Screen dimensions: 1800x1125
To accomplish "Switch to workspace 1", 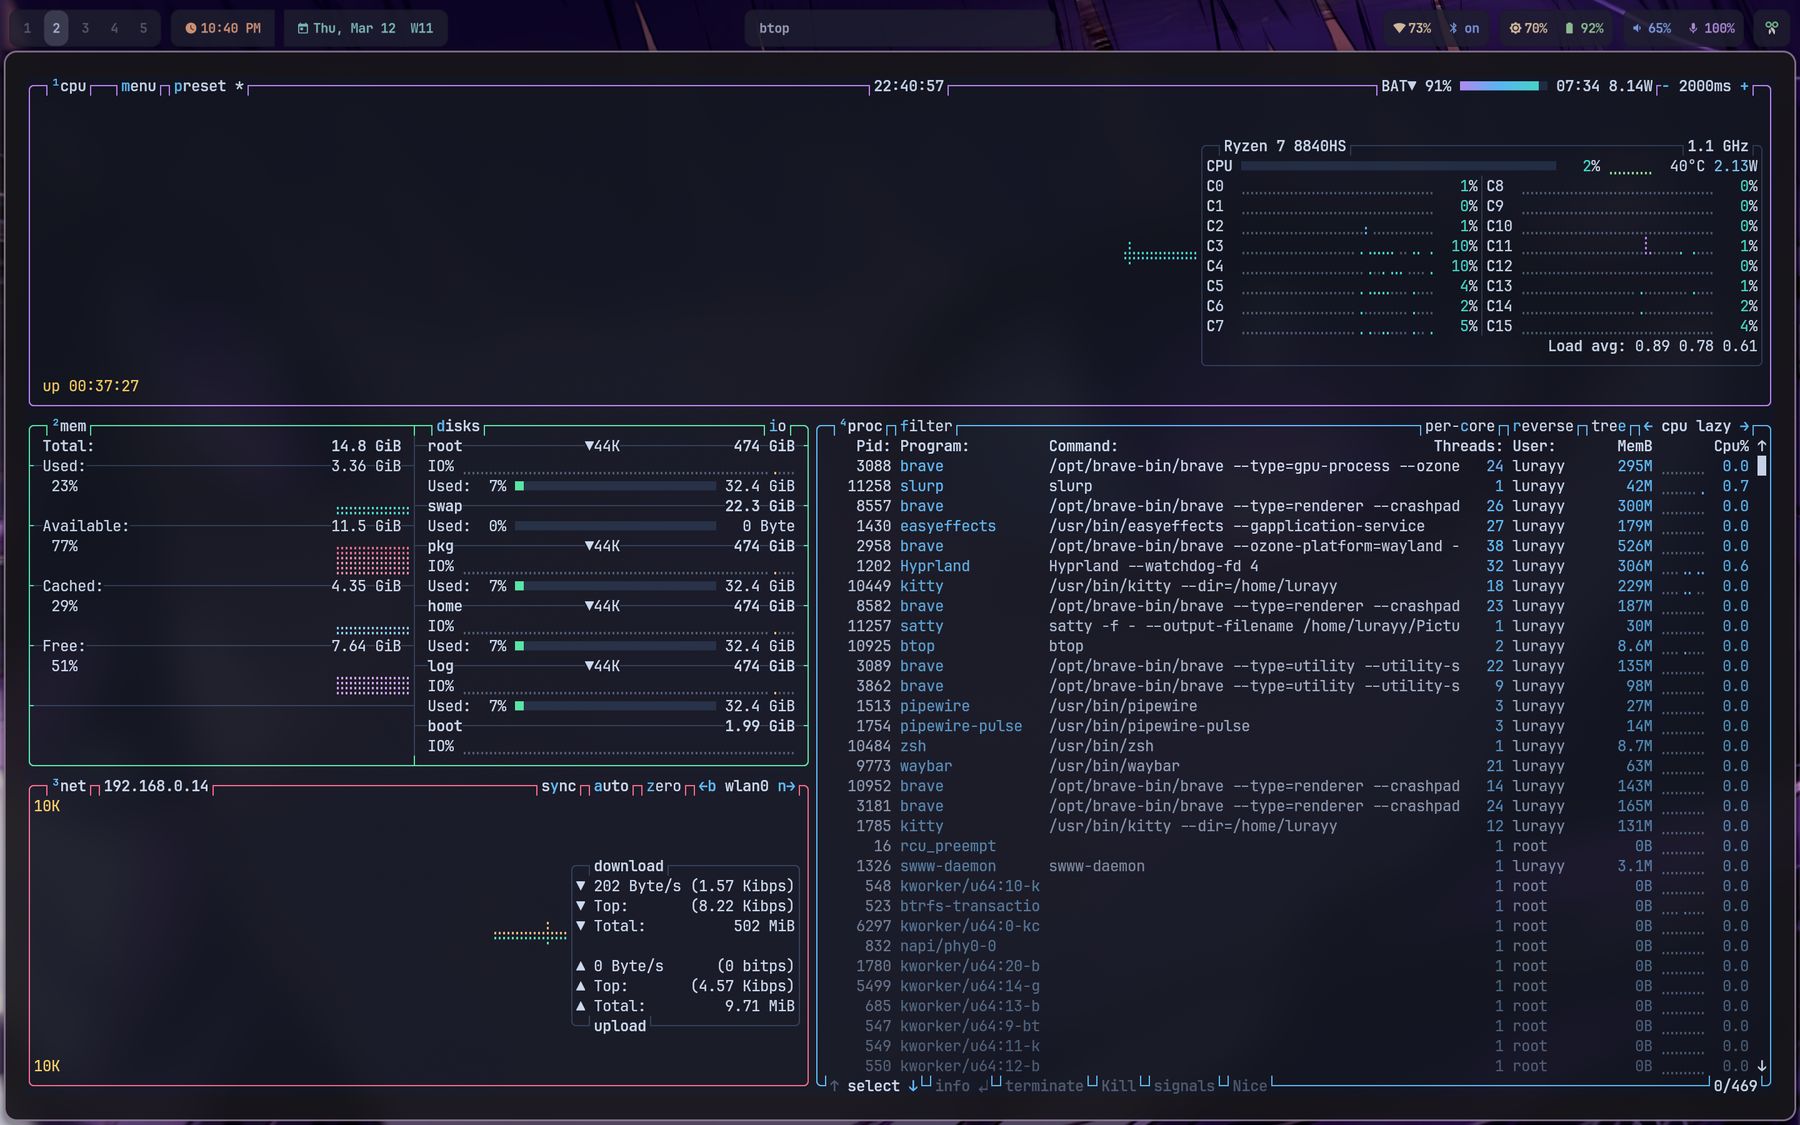I will coord(27,28).
